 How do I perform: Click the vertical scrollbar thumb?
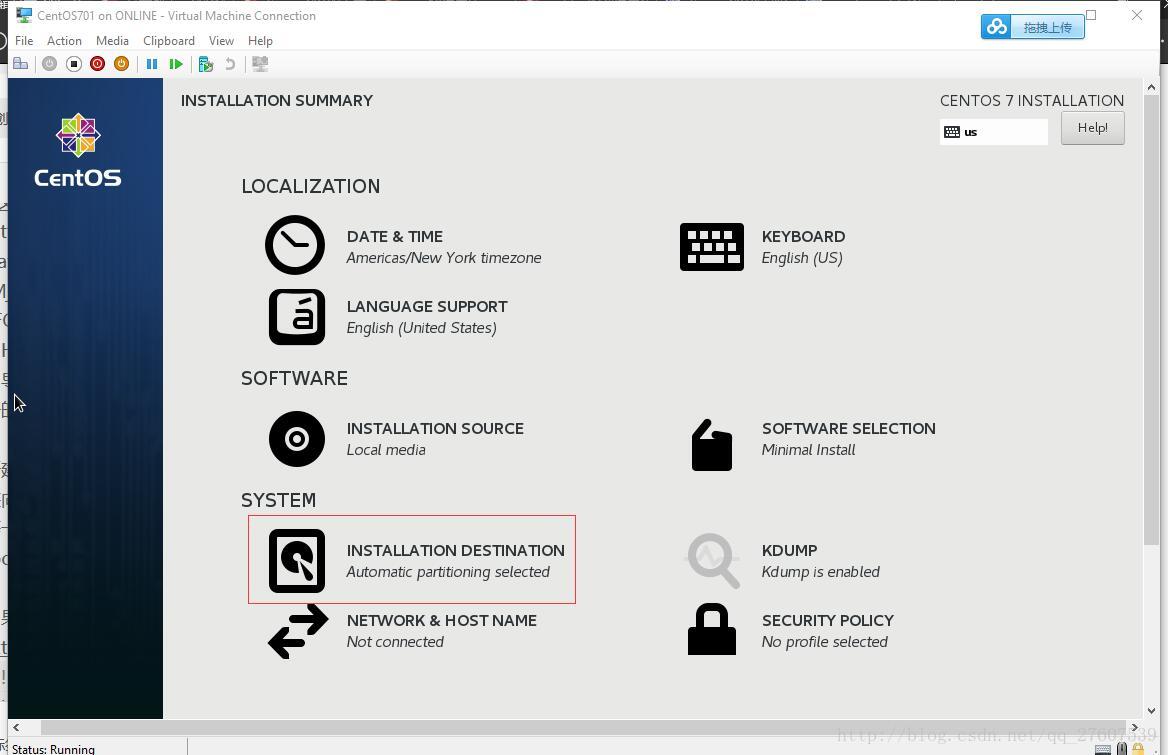pos(1152,320)
